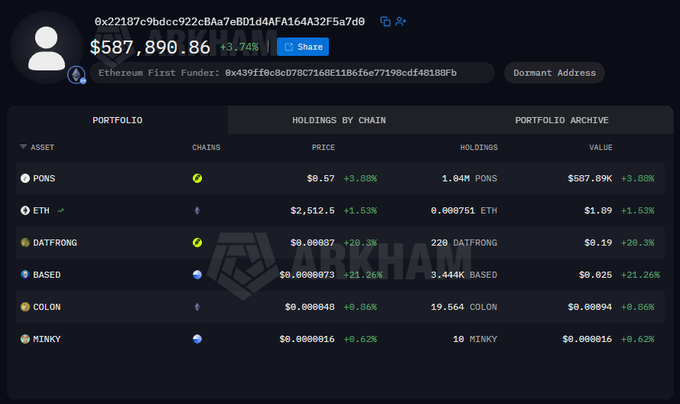Click the Ethereum chain icon in COLON row

[197, 306]
